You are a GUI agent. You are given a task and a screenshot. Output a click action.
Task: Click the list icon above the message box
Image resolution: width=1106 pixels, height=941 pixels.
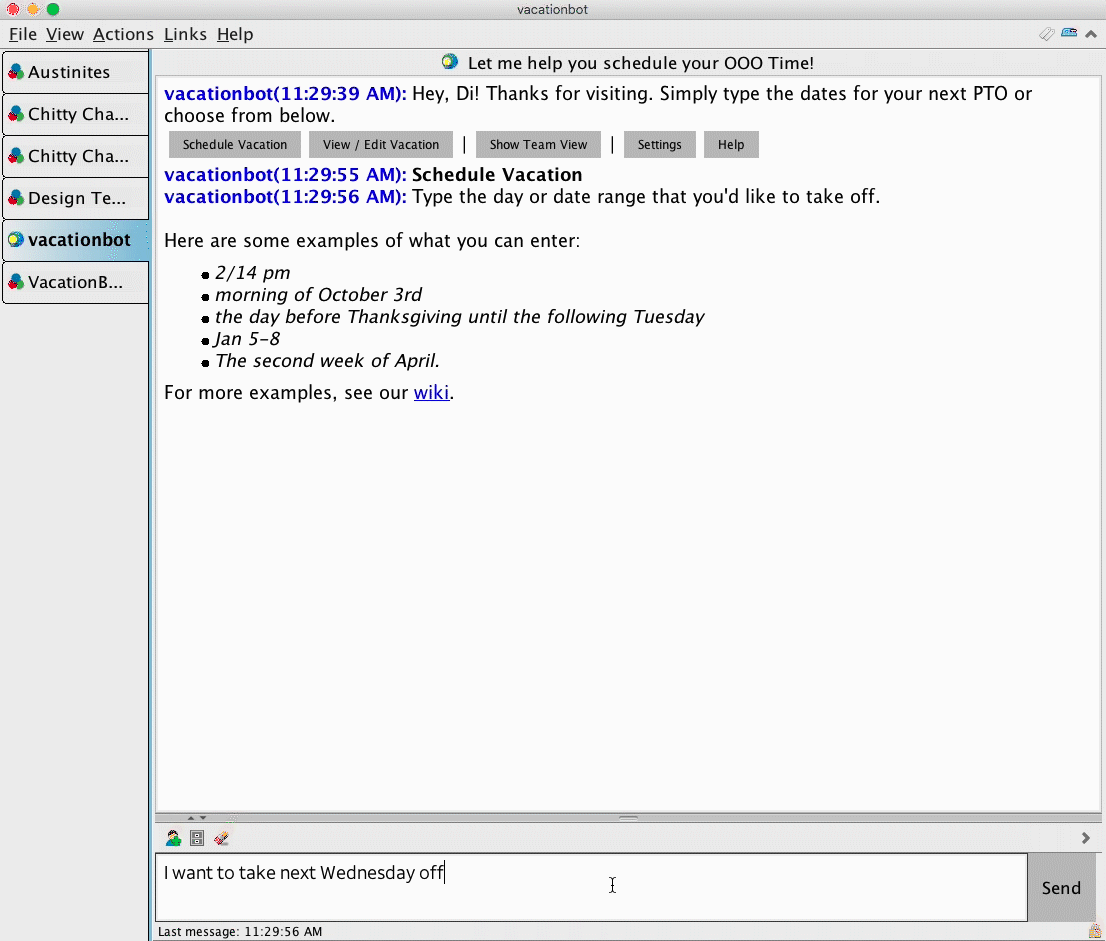point(198,838)
